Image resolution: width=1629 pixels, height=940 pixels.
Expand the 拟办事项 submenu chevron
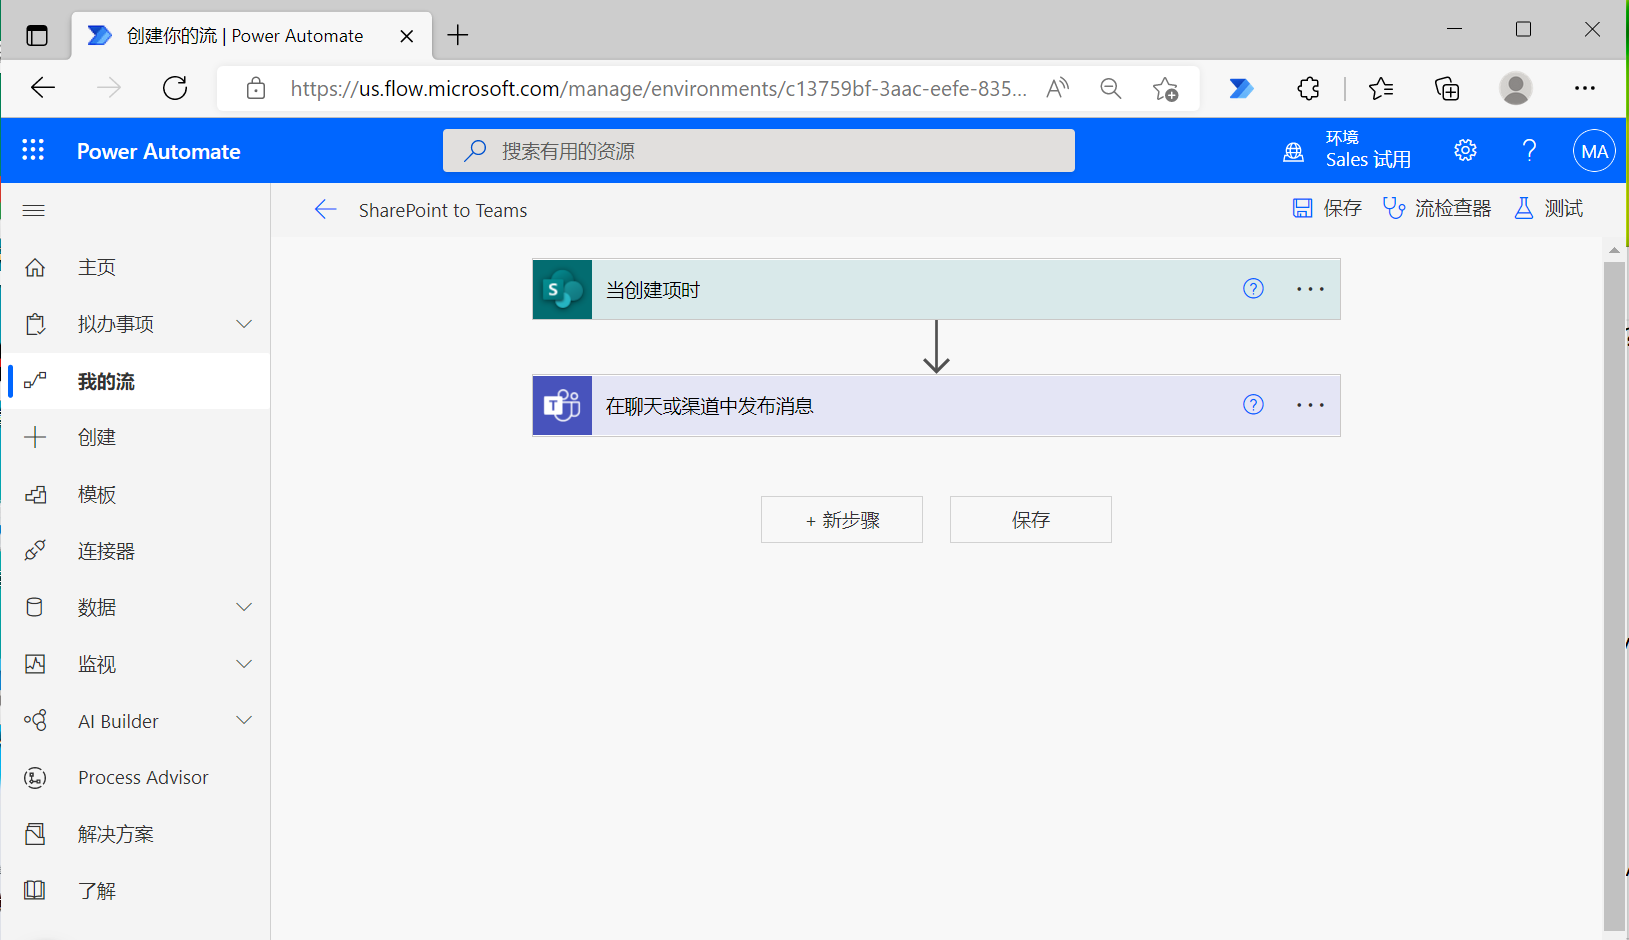tap(244, 324)
